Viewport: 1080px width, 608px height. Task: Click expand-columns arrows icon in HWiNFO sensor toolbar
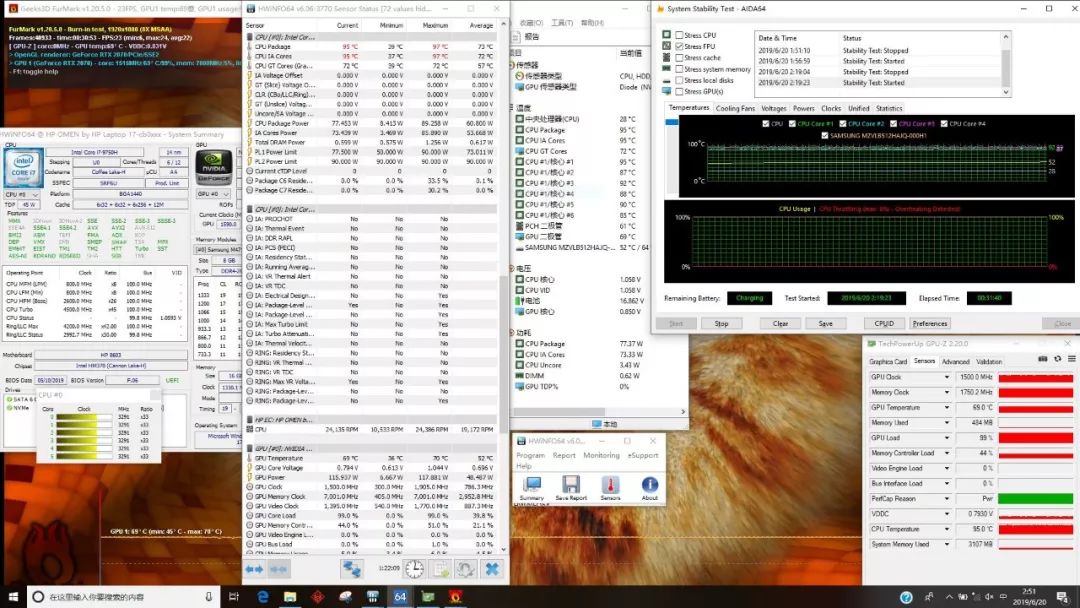tap(254, 569)
